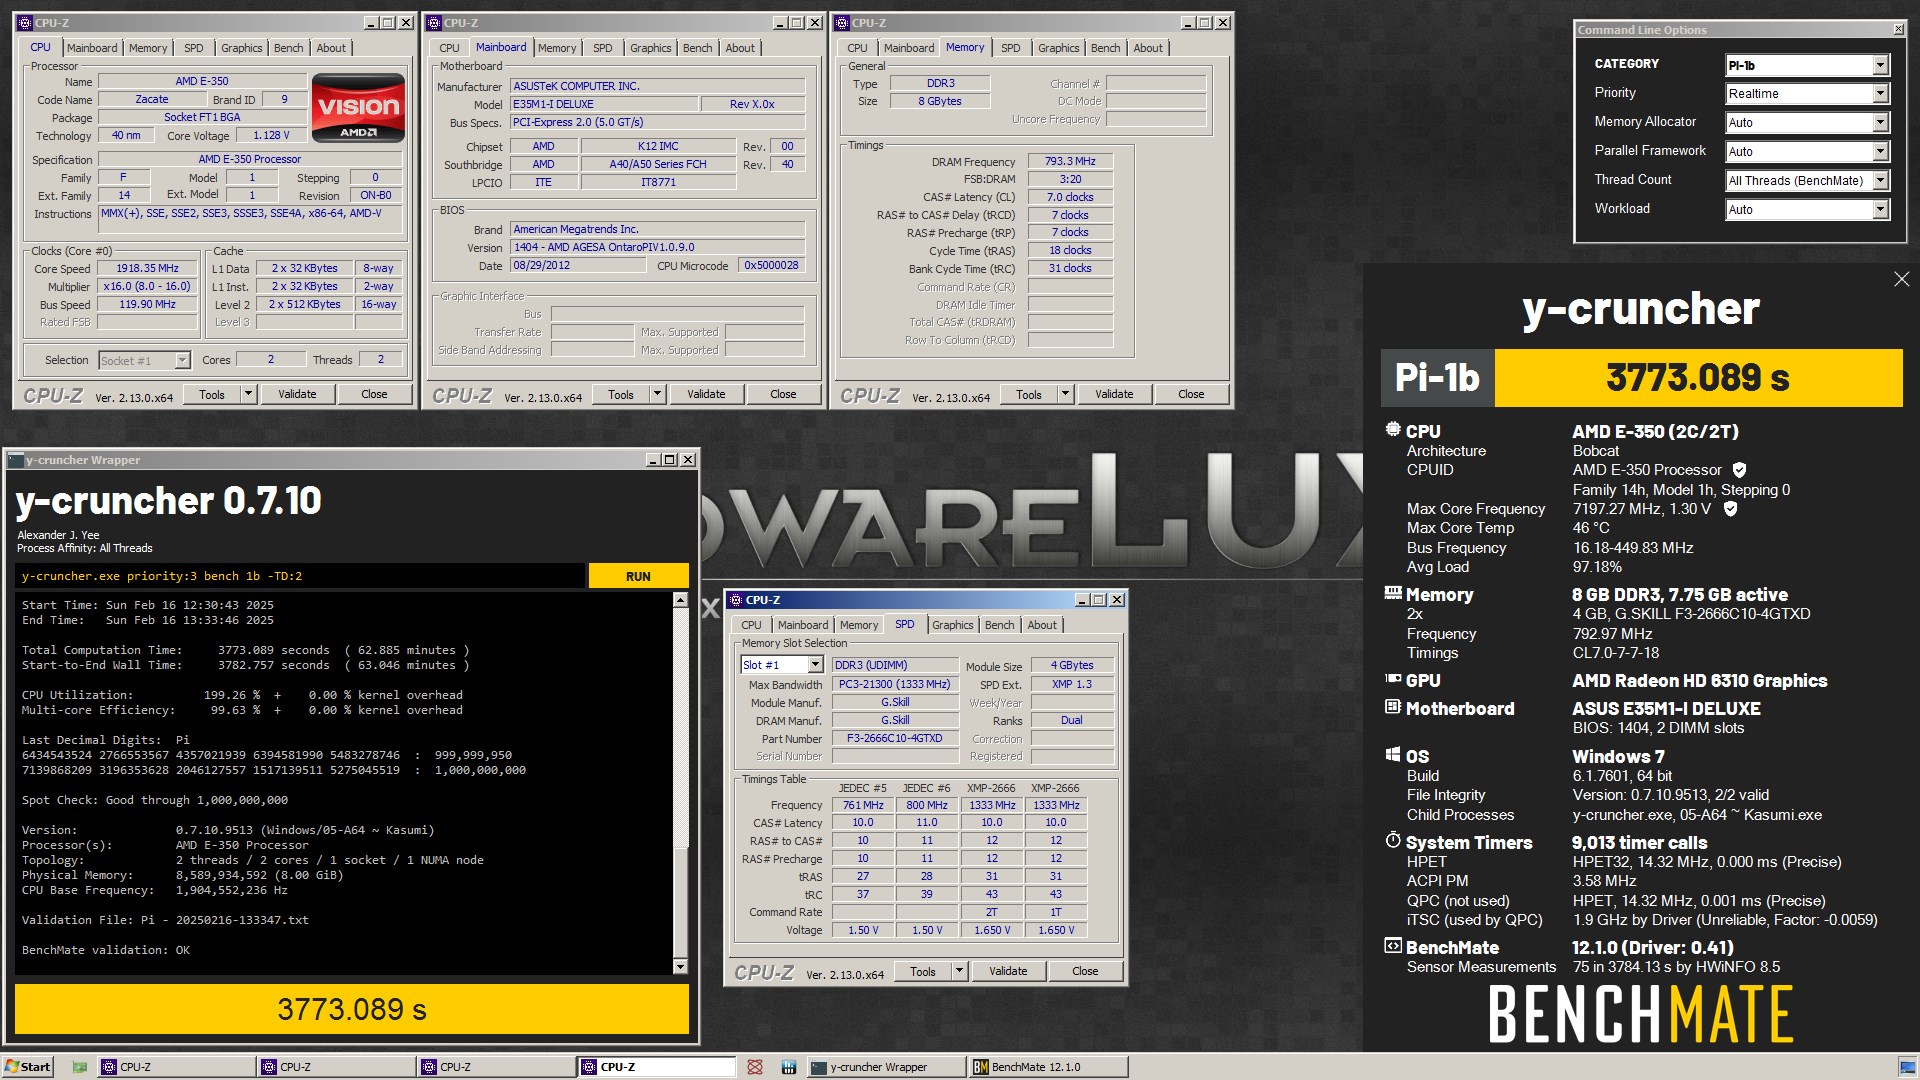Click the part number F3-2666C10-4GTXD in SPD
The width and height of the screenshot is (1920, 1080).
895,739
